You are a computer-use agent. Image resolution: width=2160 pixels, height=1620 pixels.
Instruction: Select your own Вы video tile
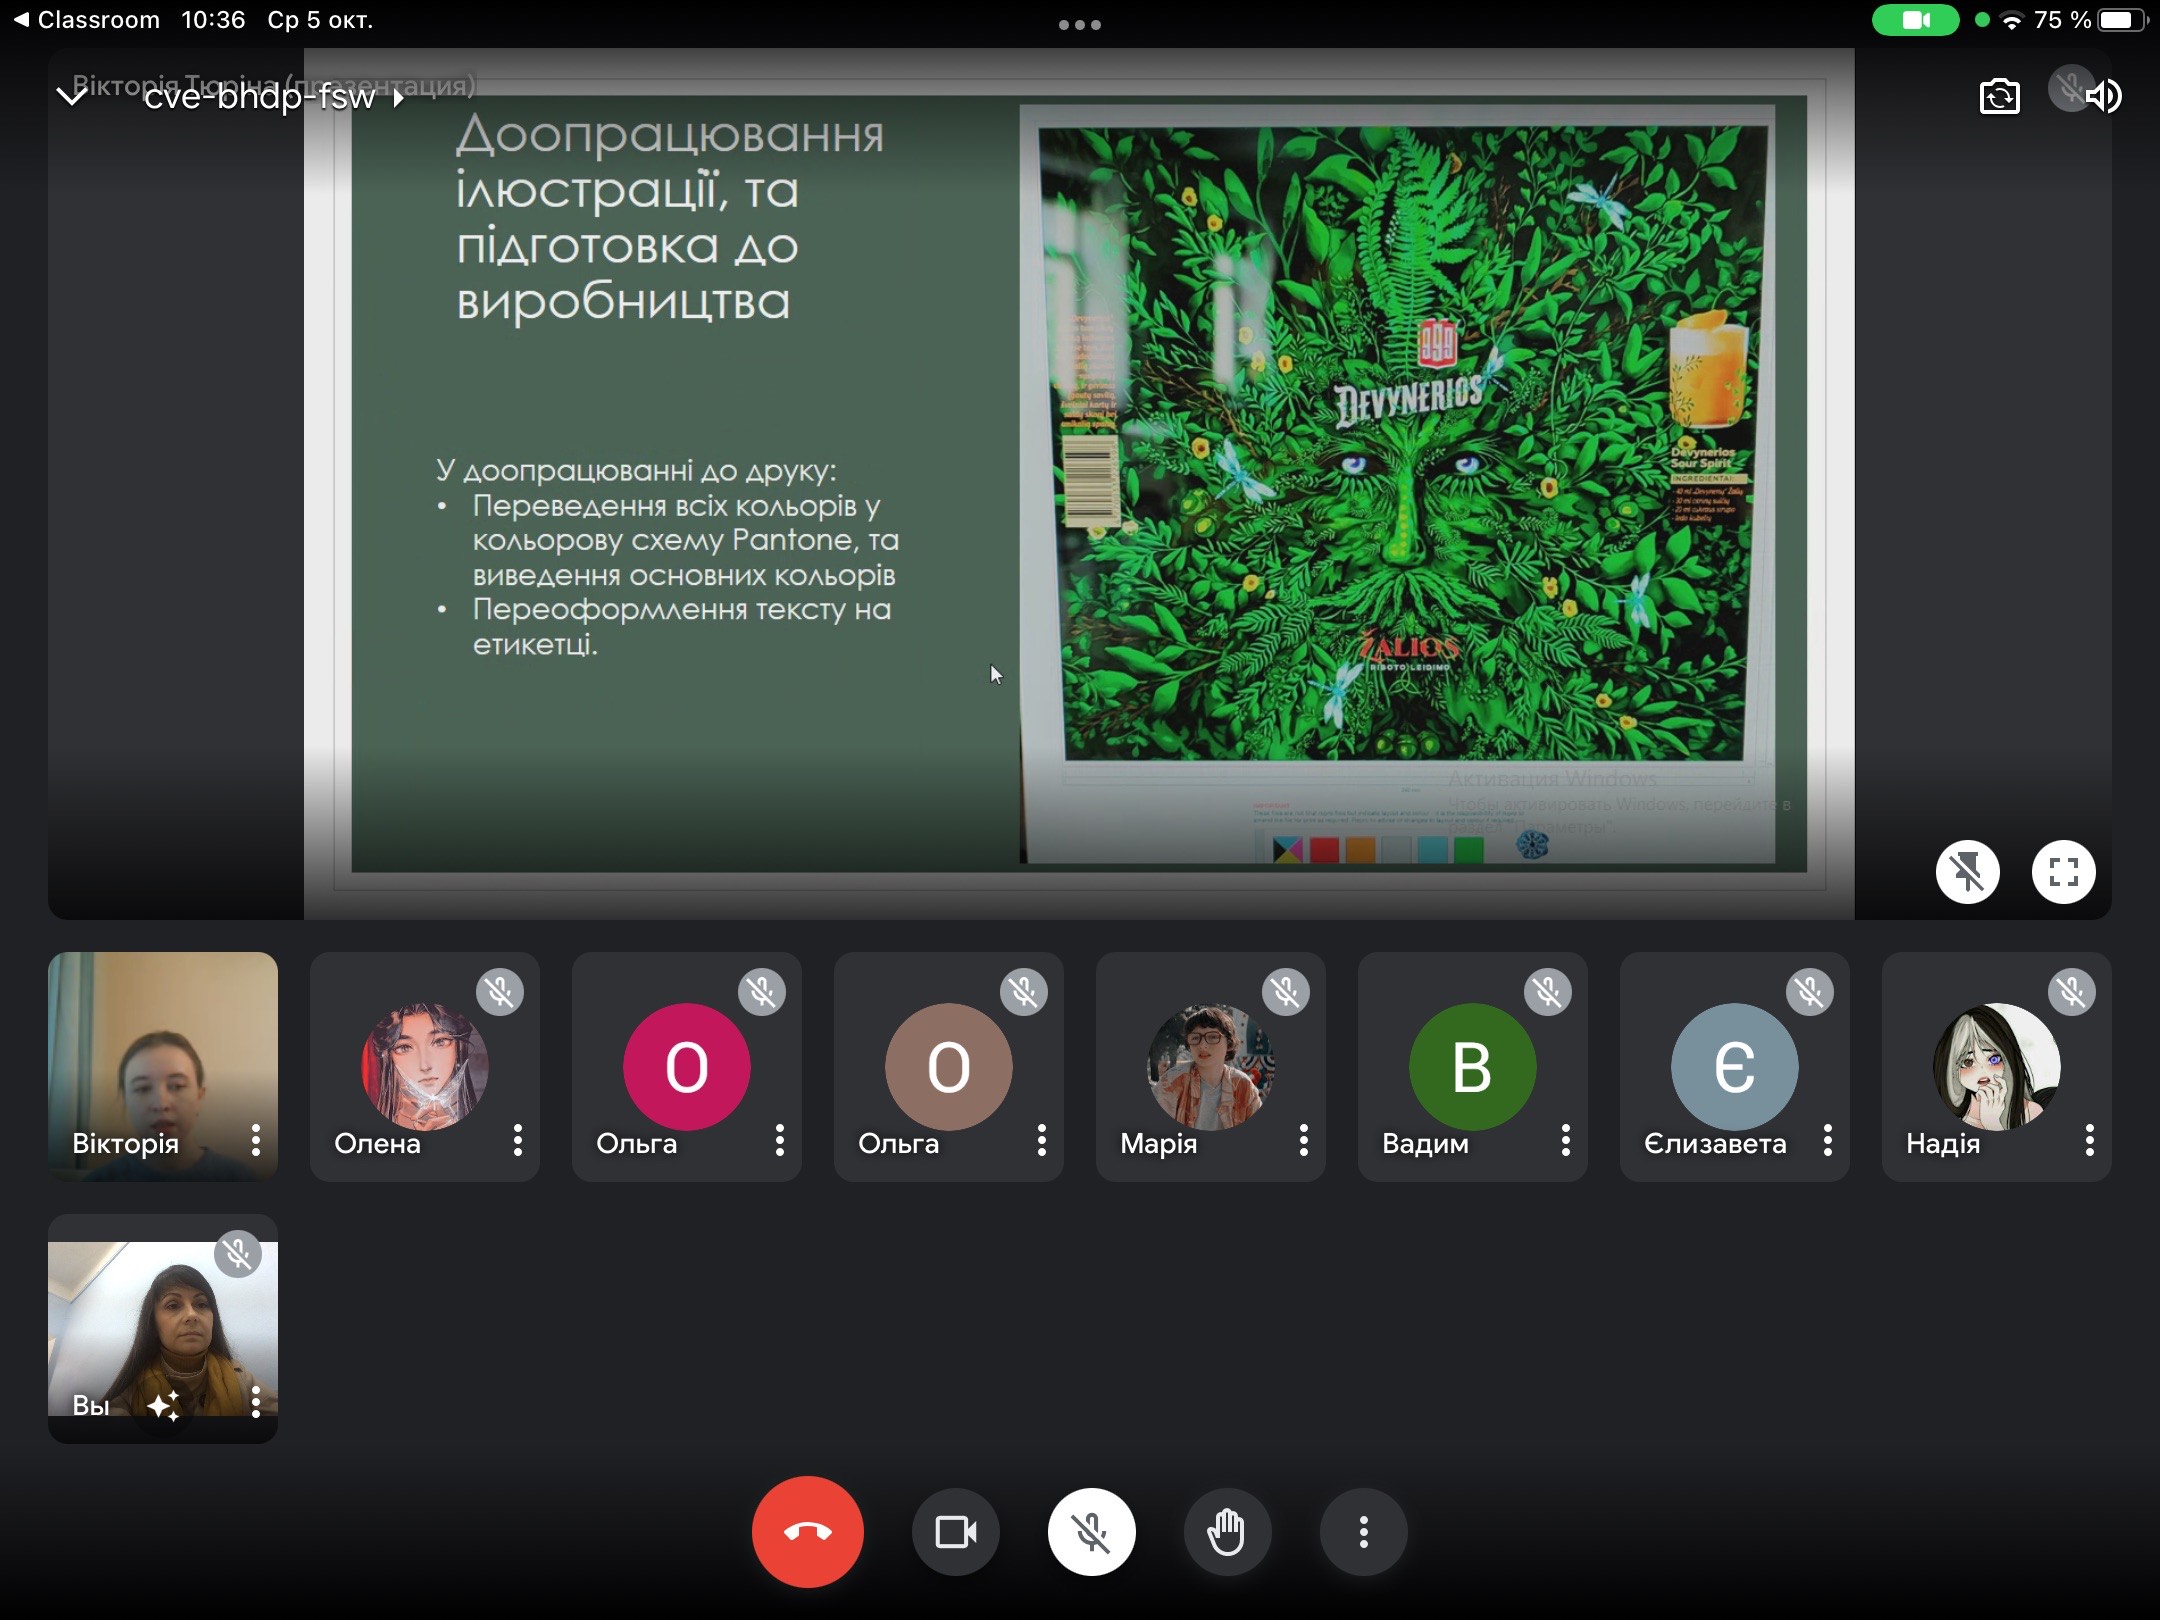click(163, 1328)
